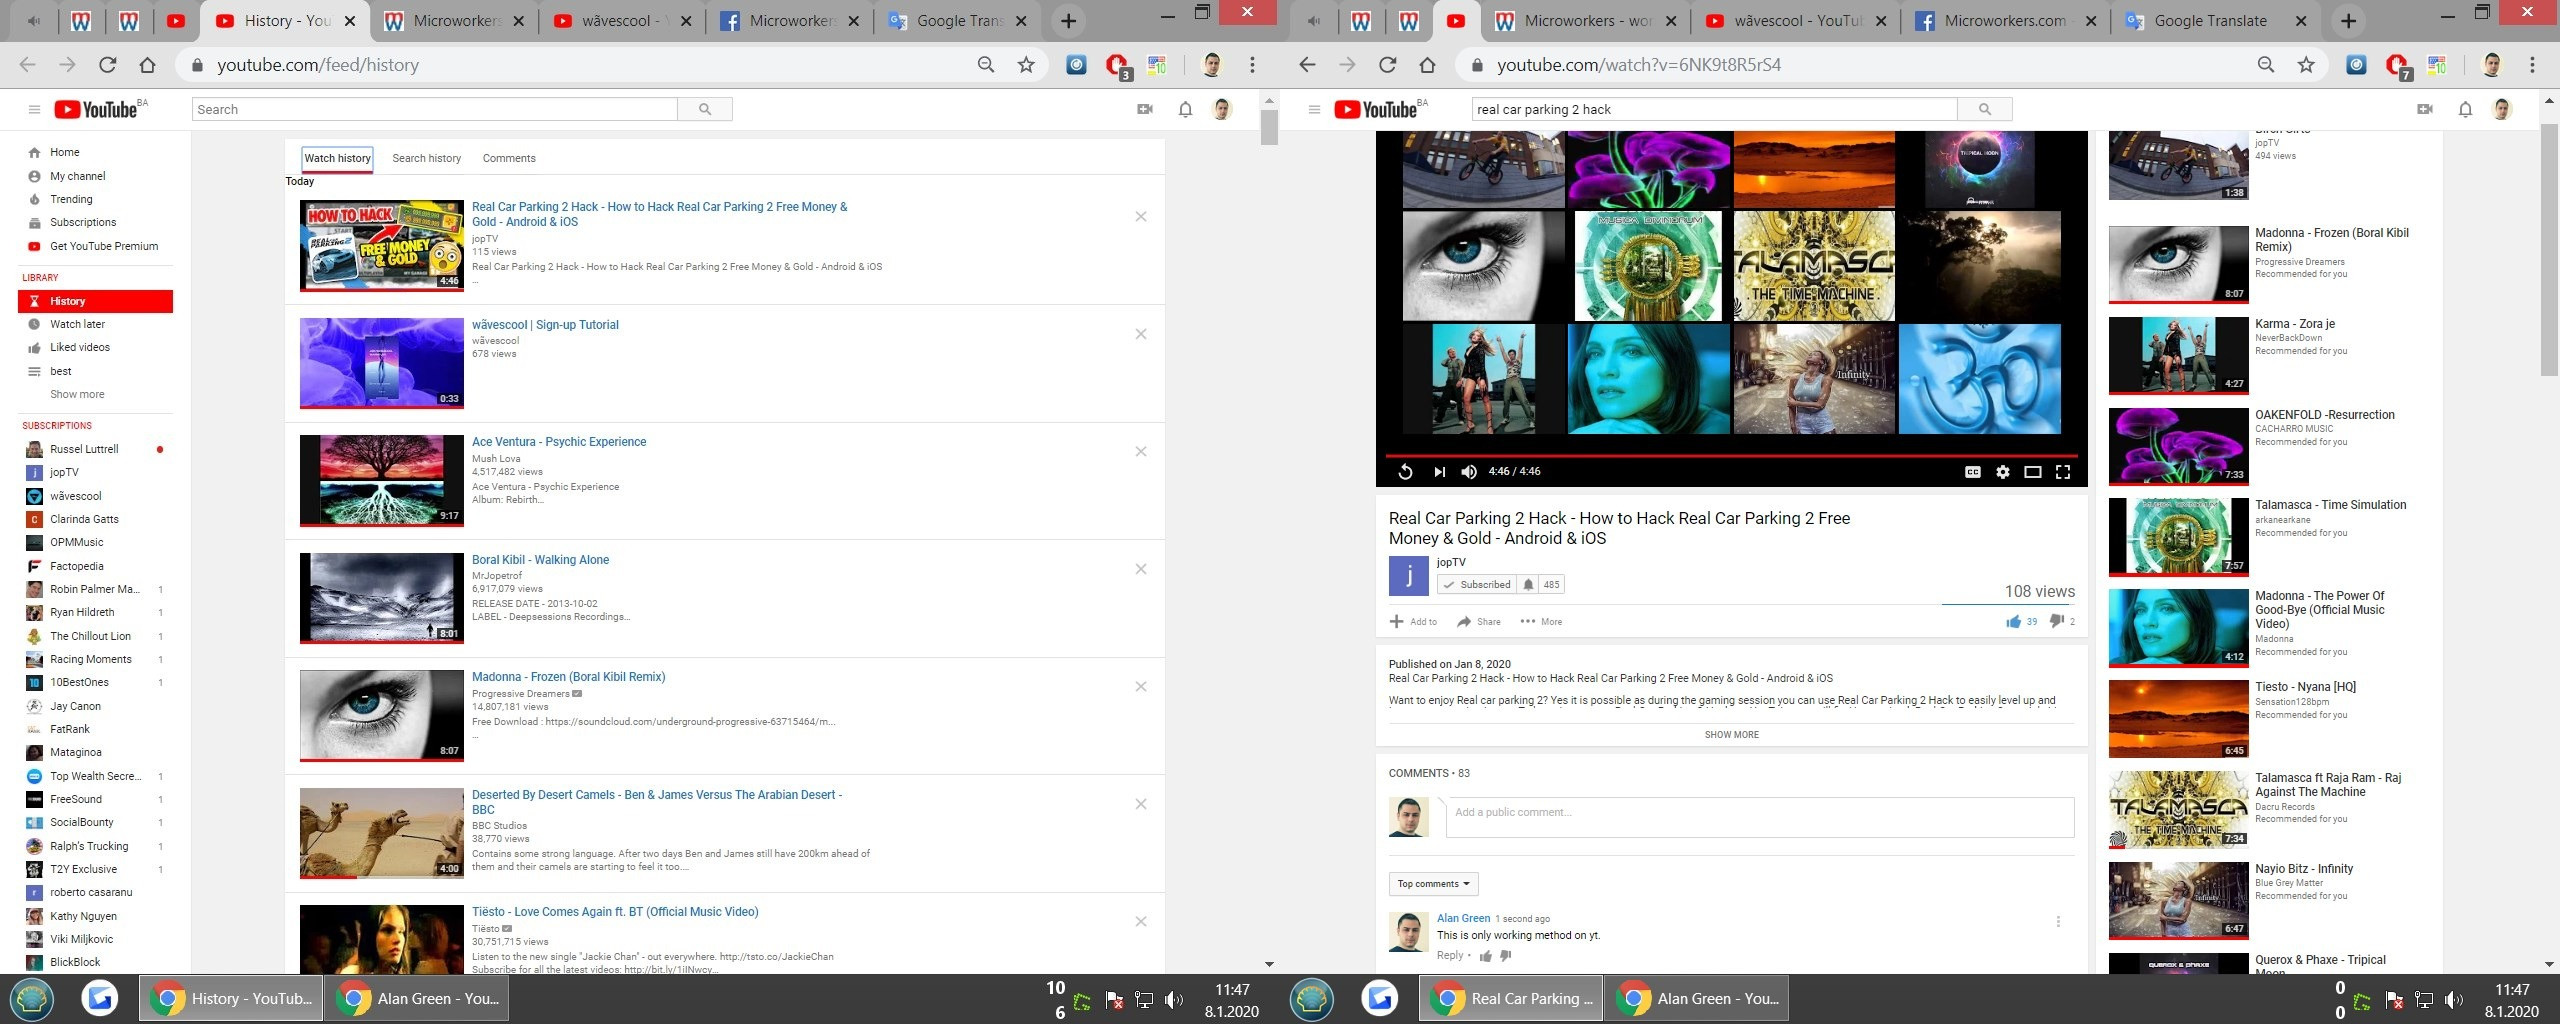Viewport: 2560px width, 1024px height.
Task: Open Tiesto - Nyana [HQ] recommended thumbnail
Action: click(x=2178, y=719)
